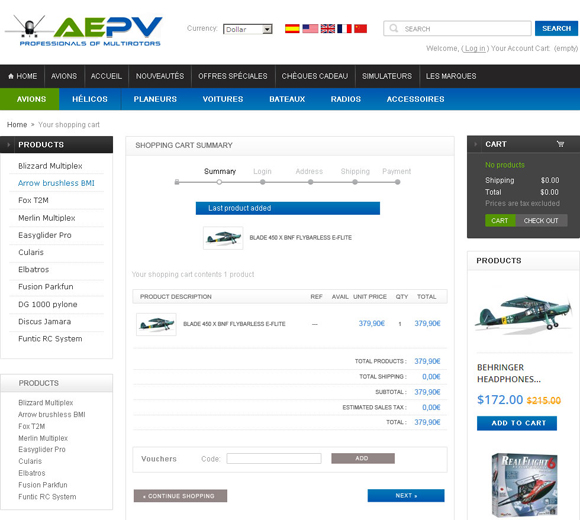The height and width of the screenshot is (520, 580).
Task: Open the DG 1000 pylone link
Action: click(x=48, y=304)
